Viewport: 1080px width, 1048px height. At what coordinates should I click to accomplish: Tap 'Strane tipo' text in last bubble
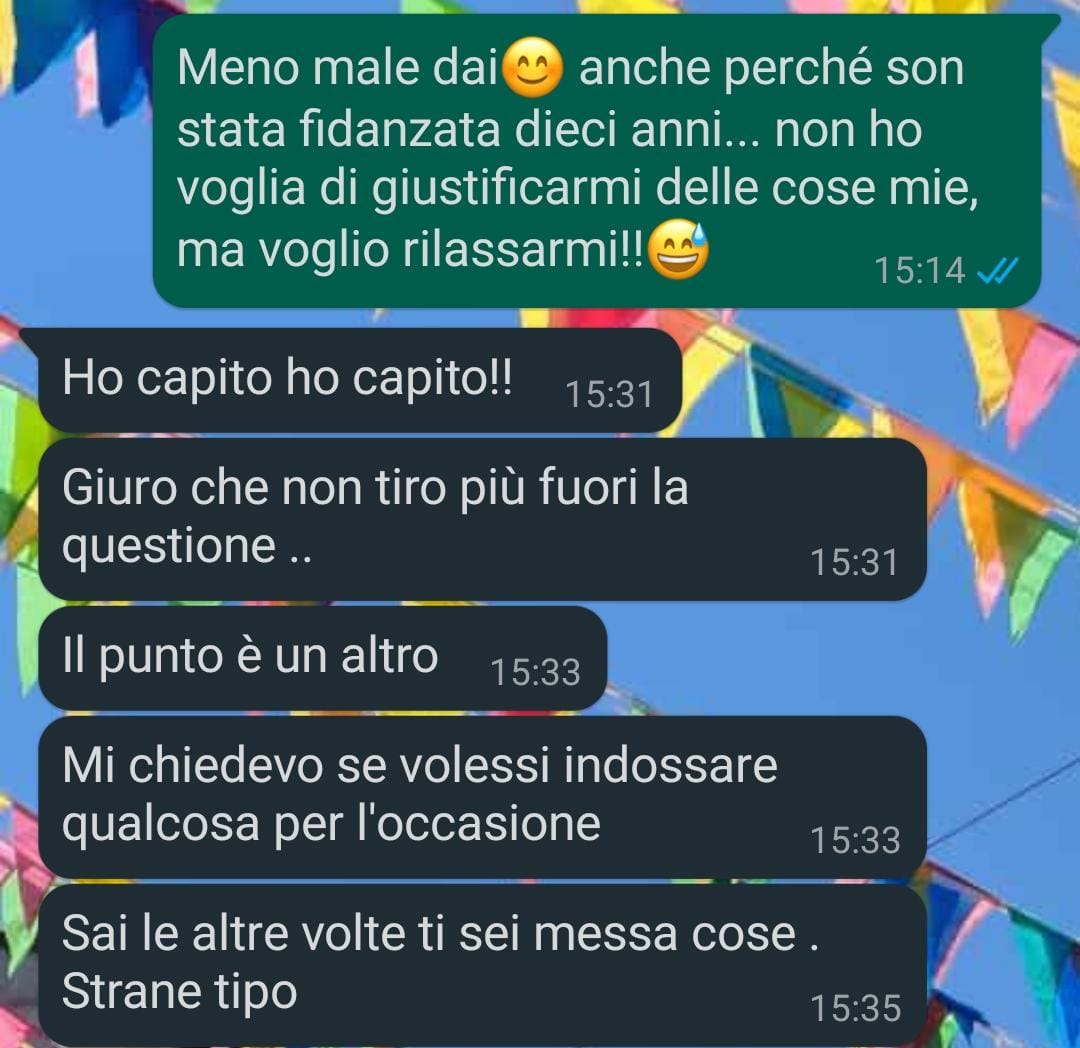(x=179, y=992)
